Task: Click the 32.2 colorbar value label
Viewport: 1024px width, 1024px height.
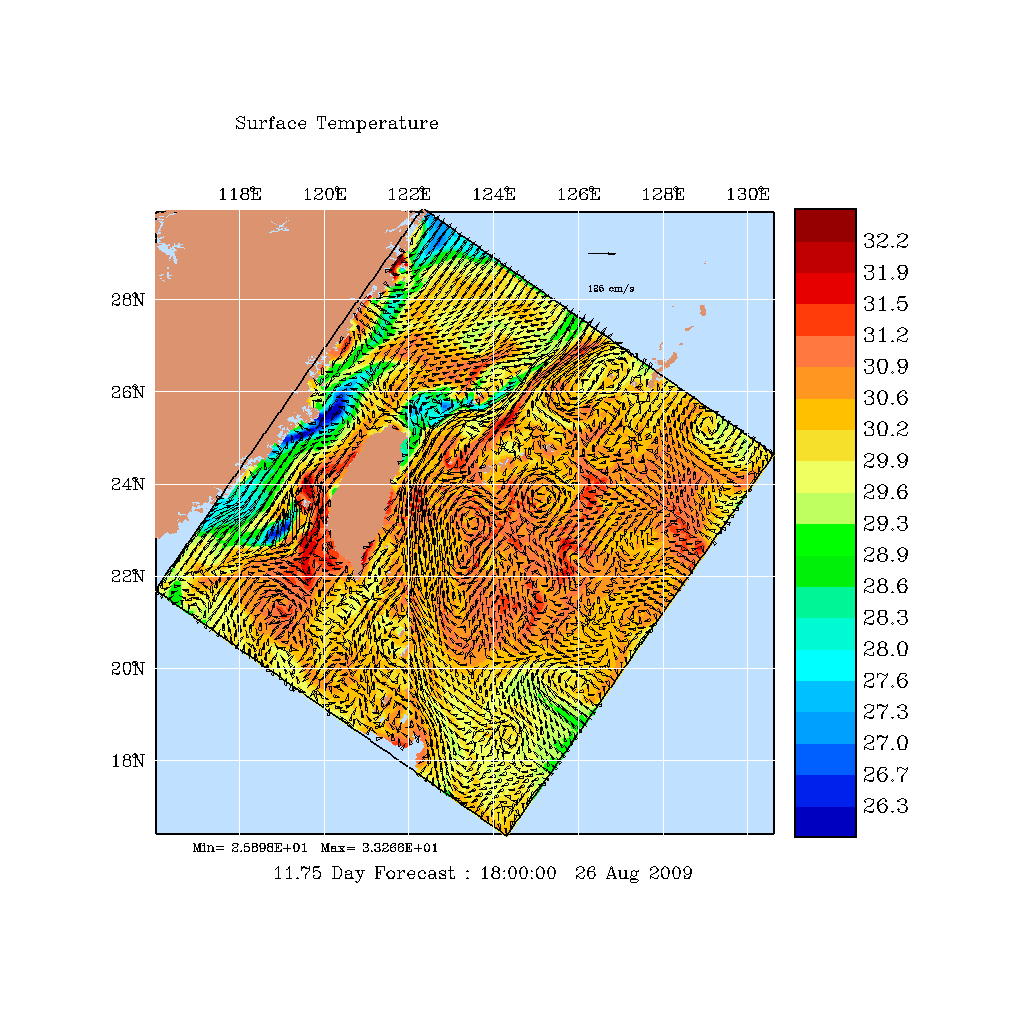Action: tap(885, 241)
